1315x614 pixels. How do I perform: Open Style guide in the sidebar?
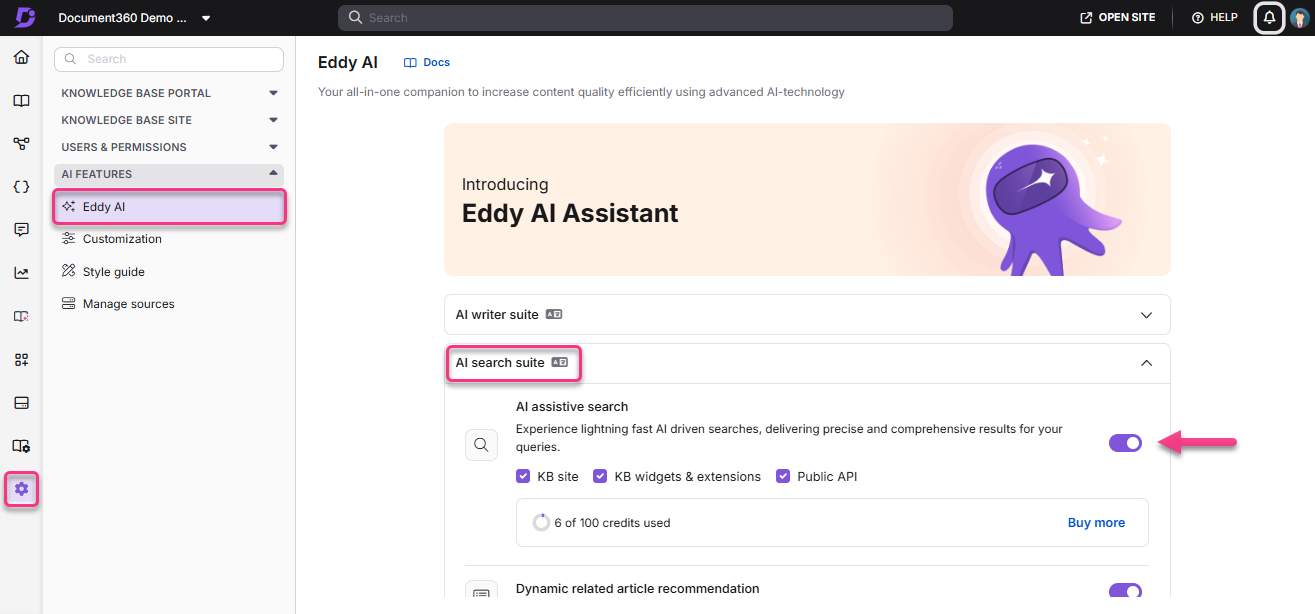click(x=113, y=271)
